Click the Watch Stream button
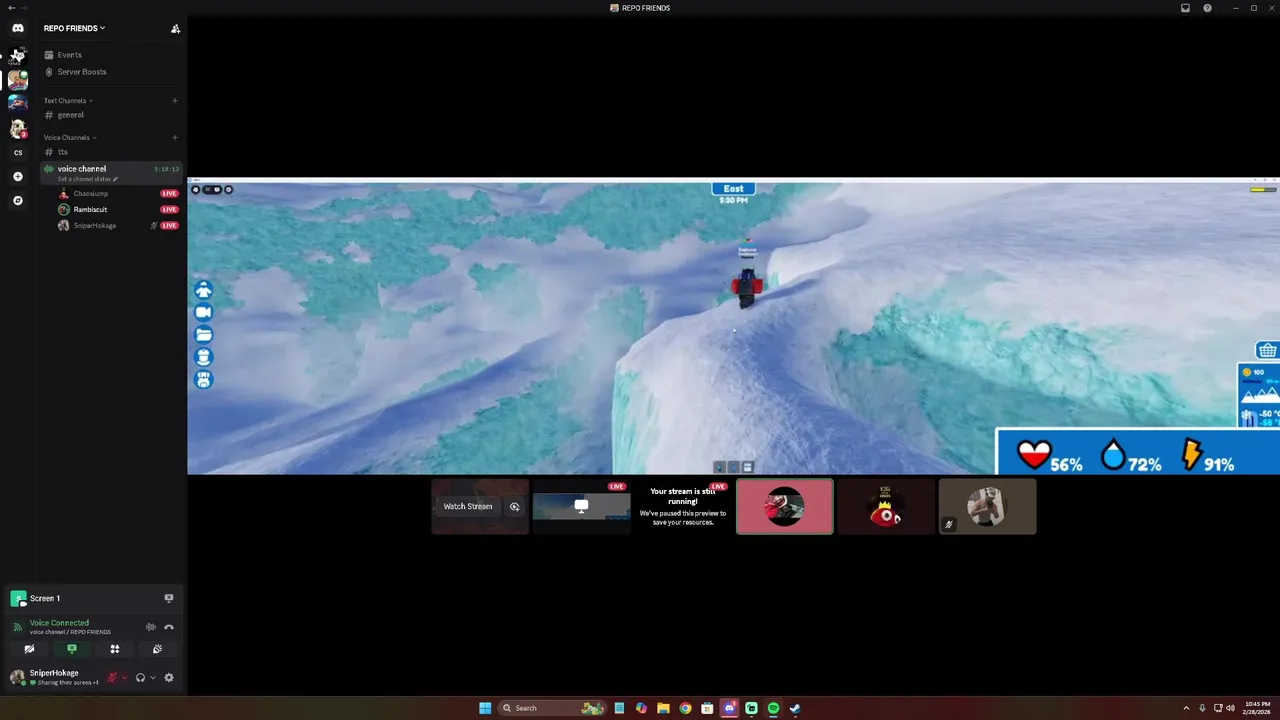Image resolution: width=1280 pixels, height=720 pixels. (x=468, y=507)
